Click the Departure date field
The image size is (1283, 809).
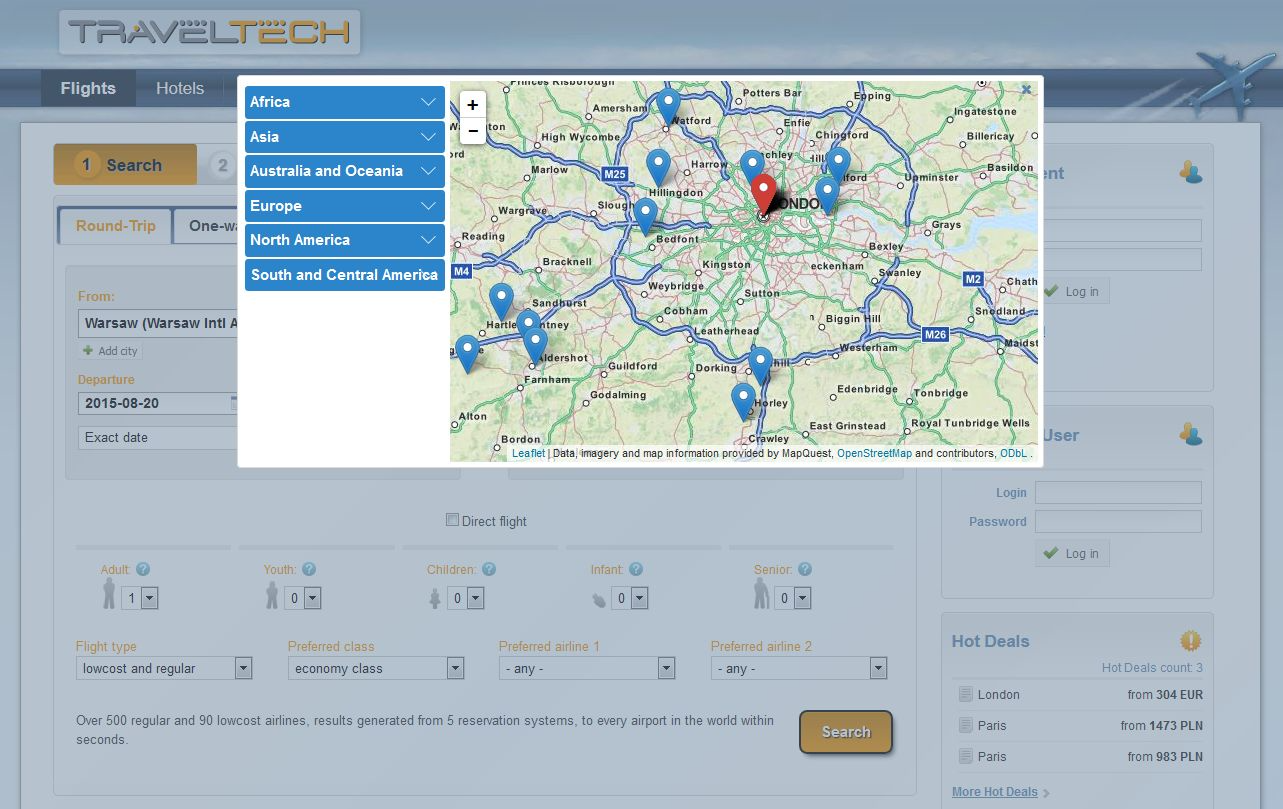157,403
